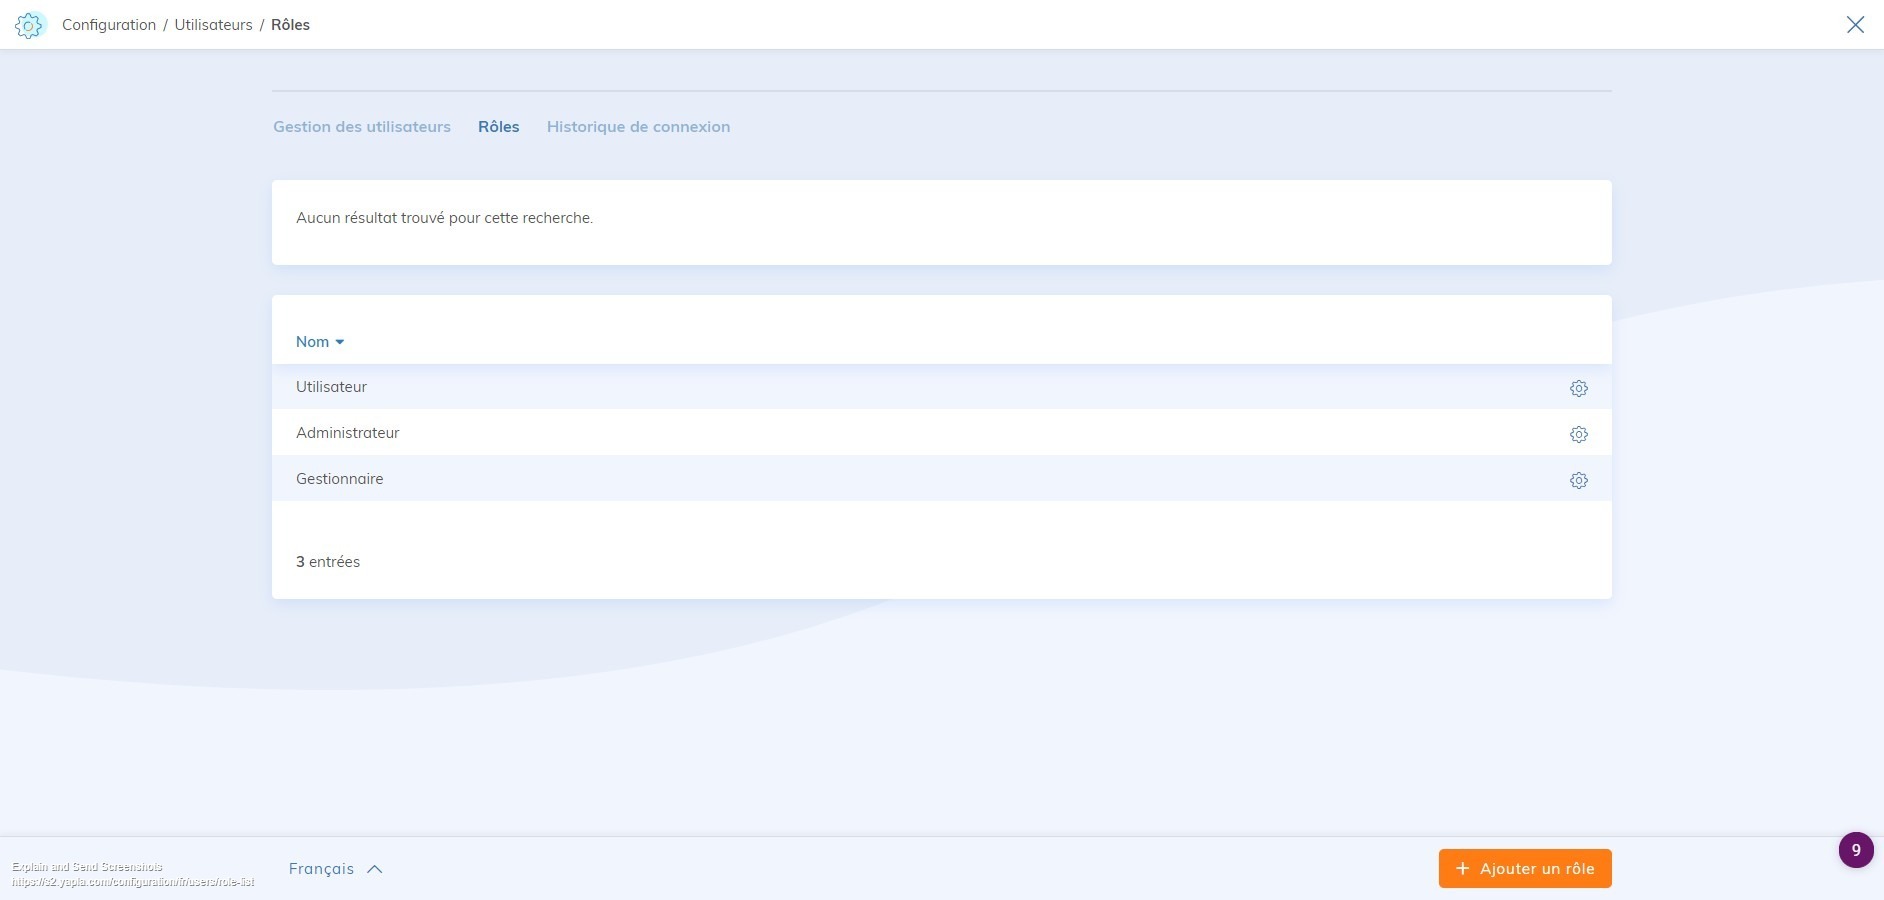Open the Historique de connexion tab
The image size is (1884, 900).
[638, 127]
